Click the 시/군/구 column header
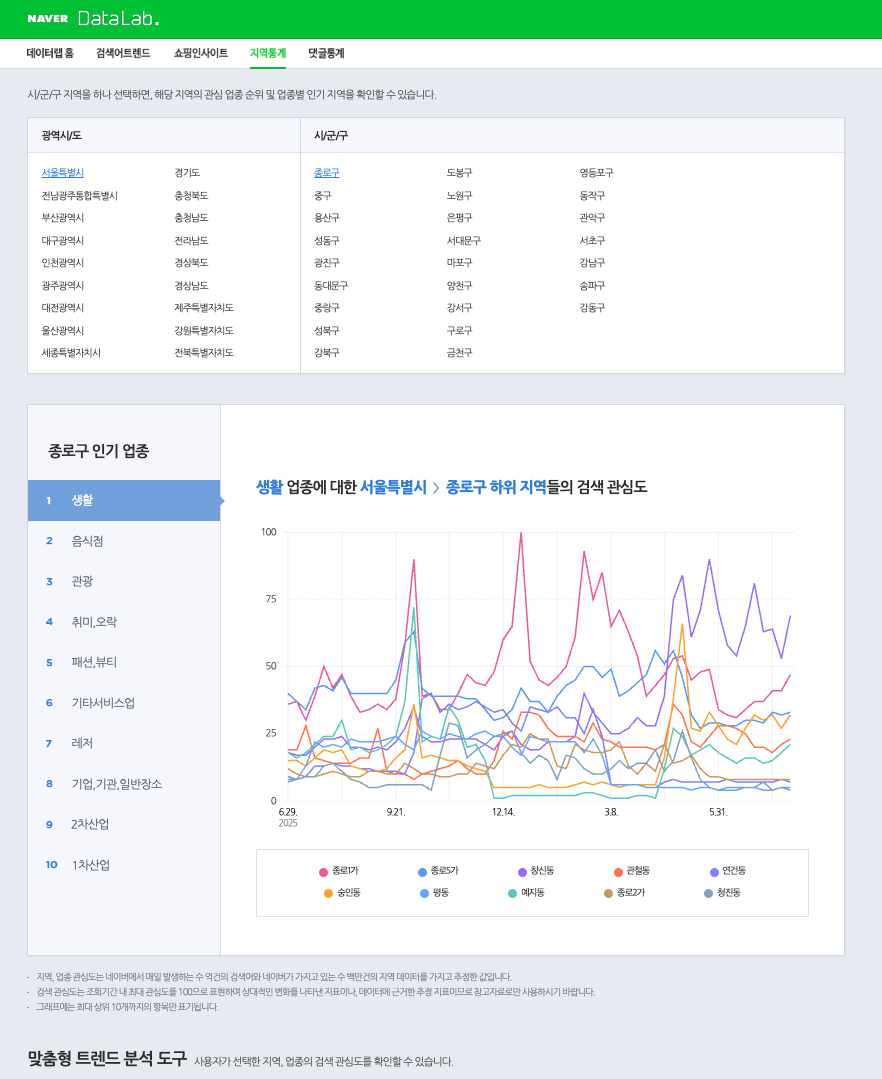 click(331, 136)
